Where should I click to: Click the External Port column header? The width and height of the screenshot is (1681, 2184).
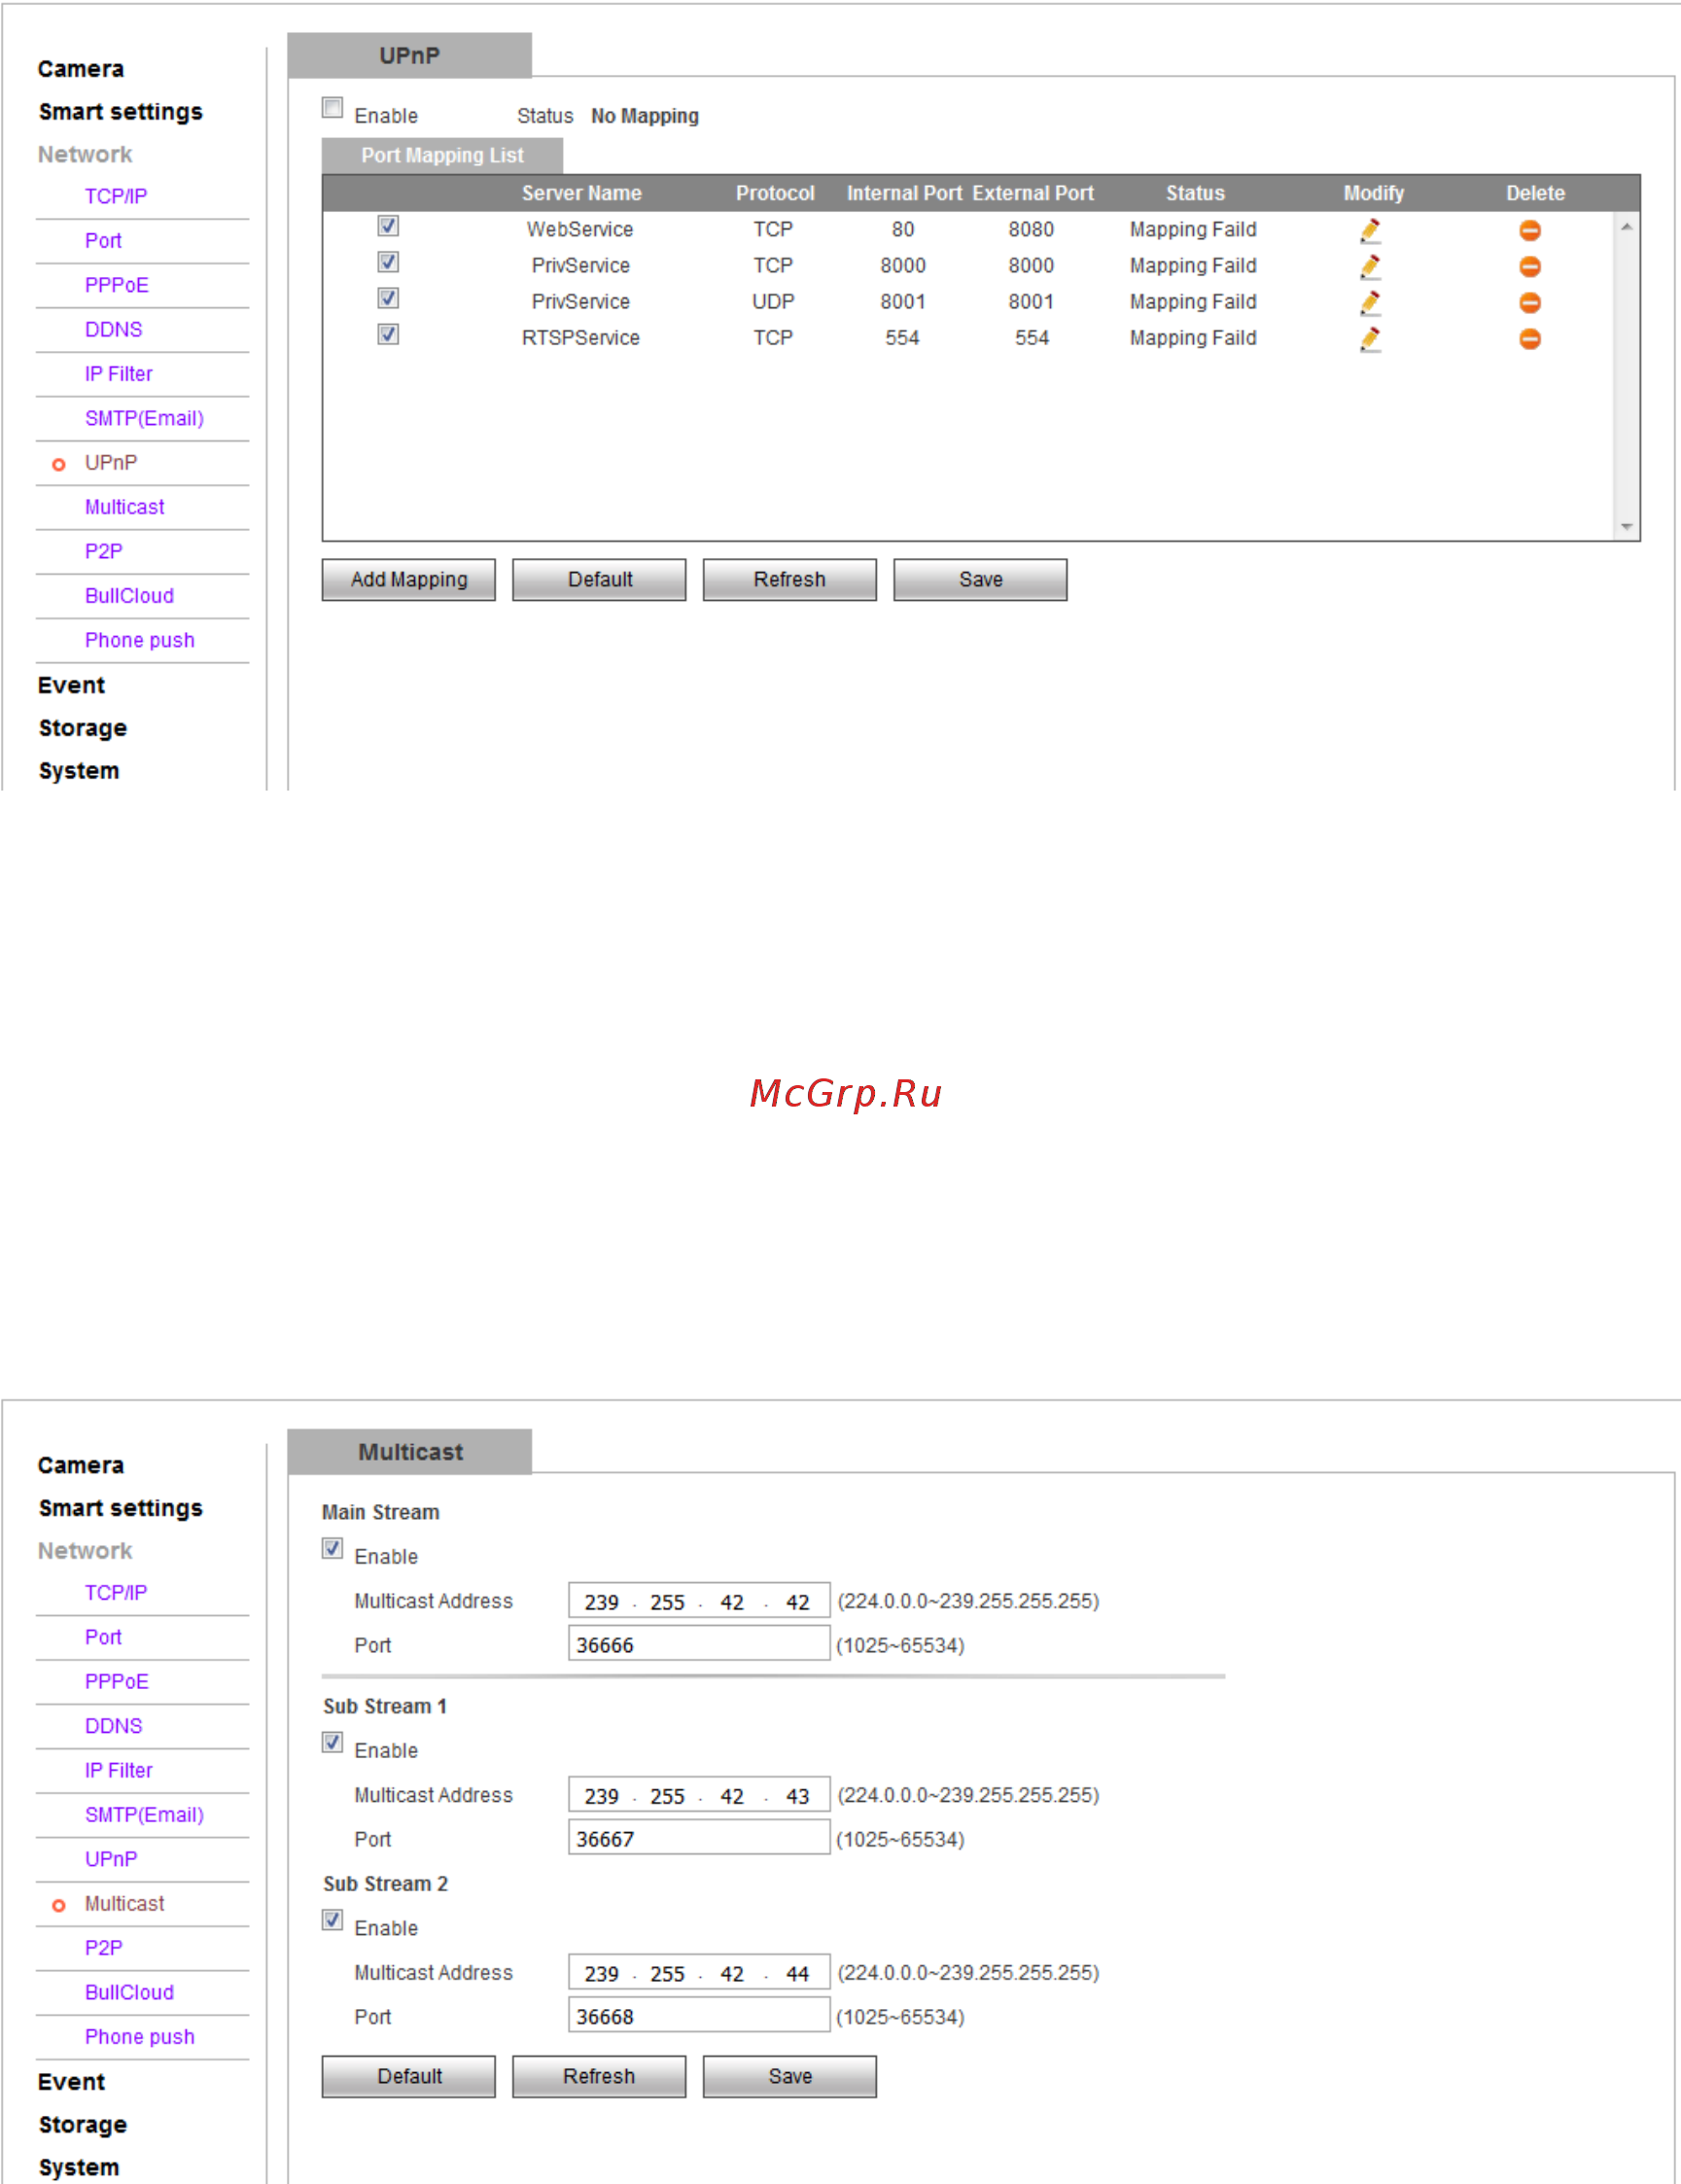click(x=1033, y=194)
